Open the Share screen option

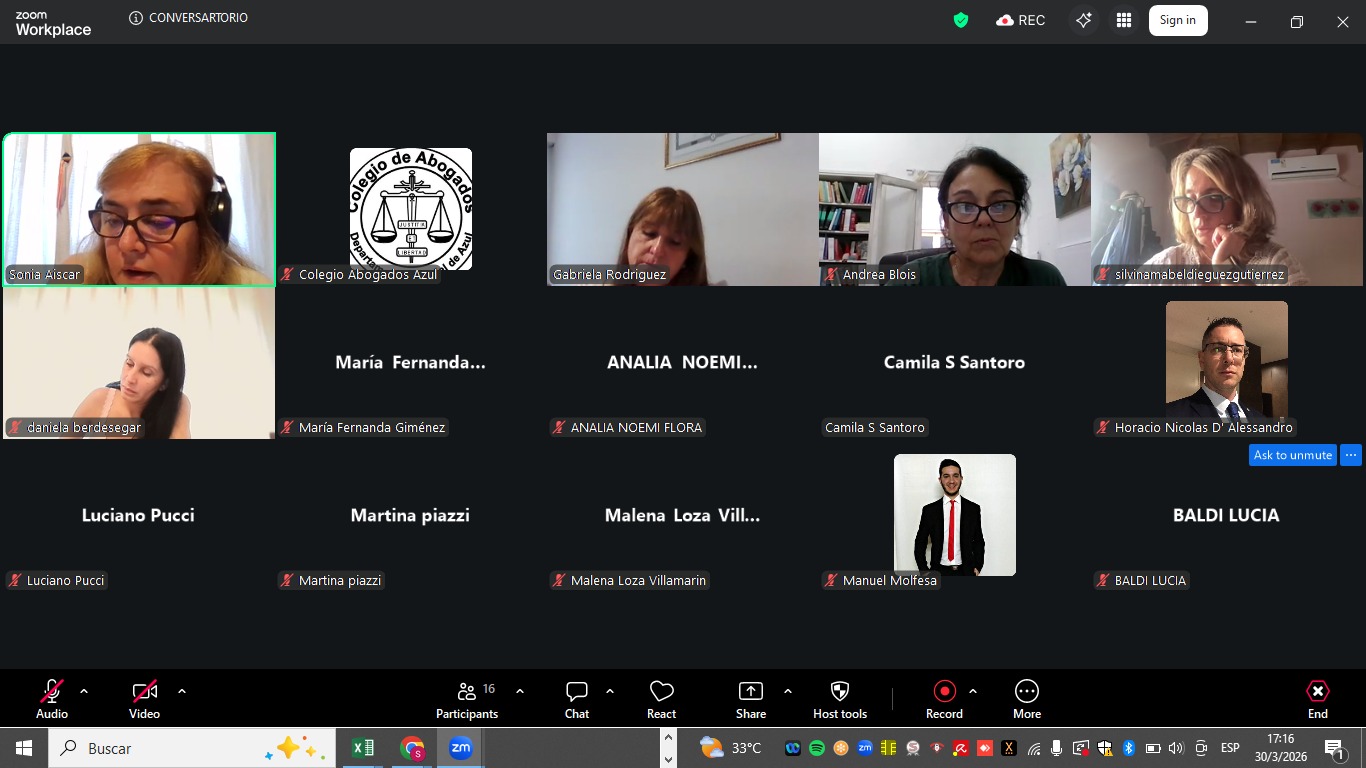pos(750,698)
